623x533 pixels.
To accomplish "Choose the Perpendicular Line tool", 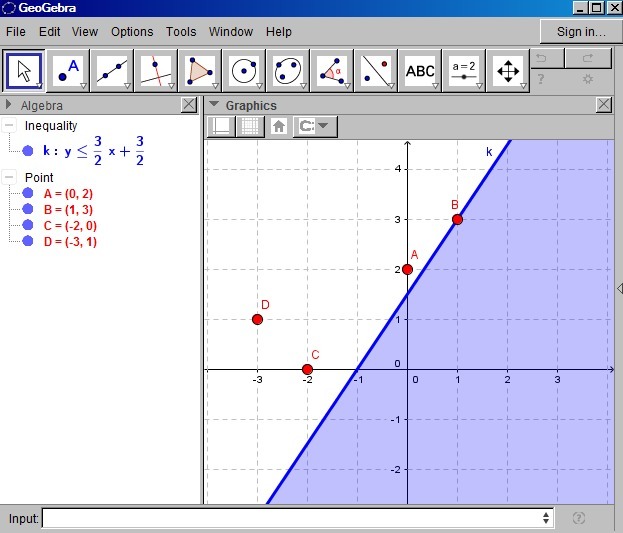I will 156,71.
